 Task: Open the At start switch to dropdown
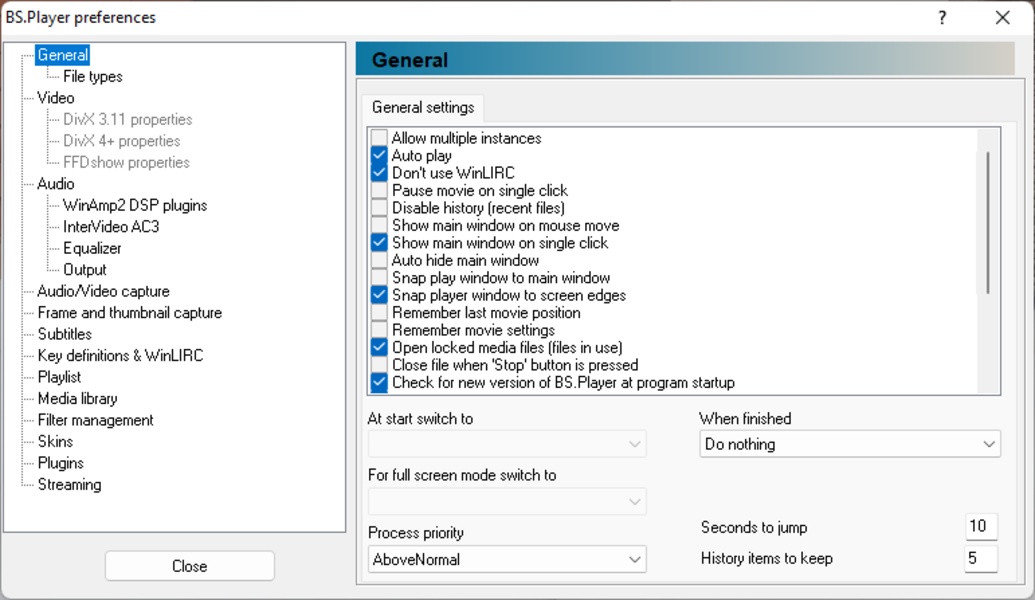coord(507,444)
